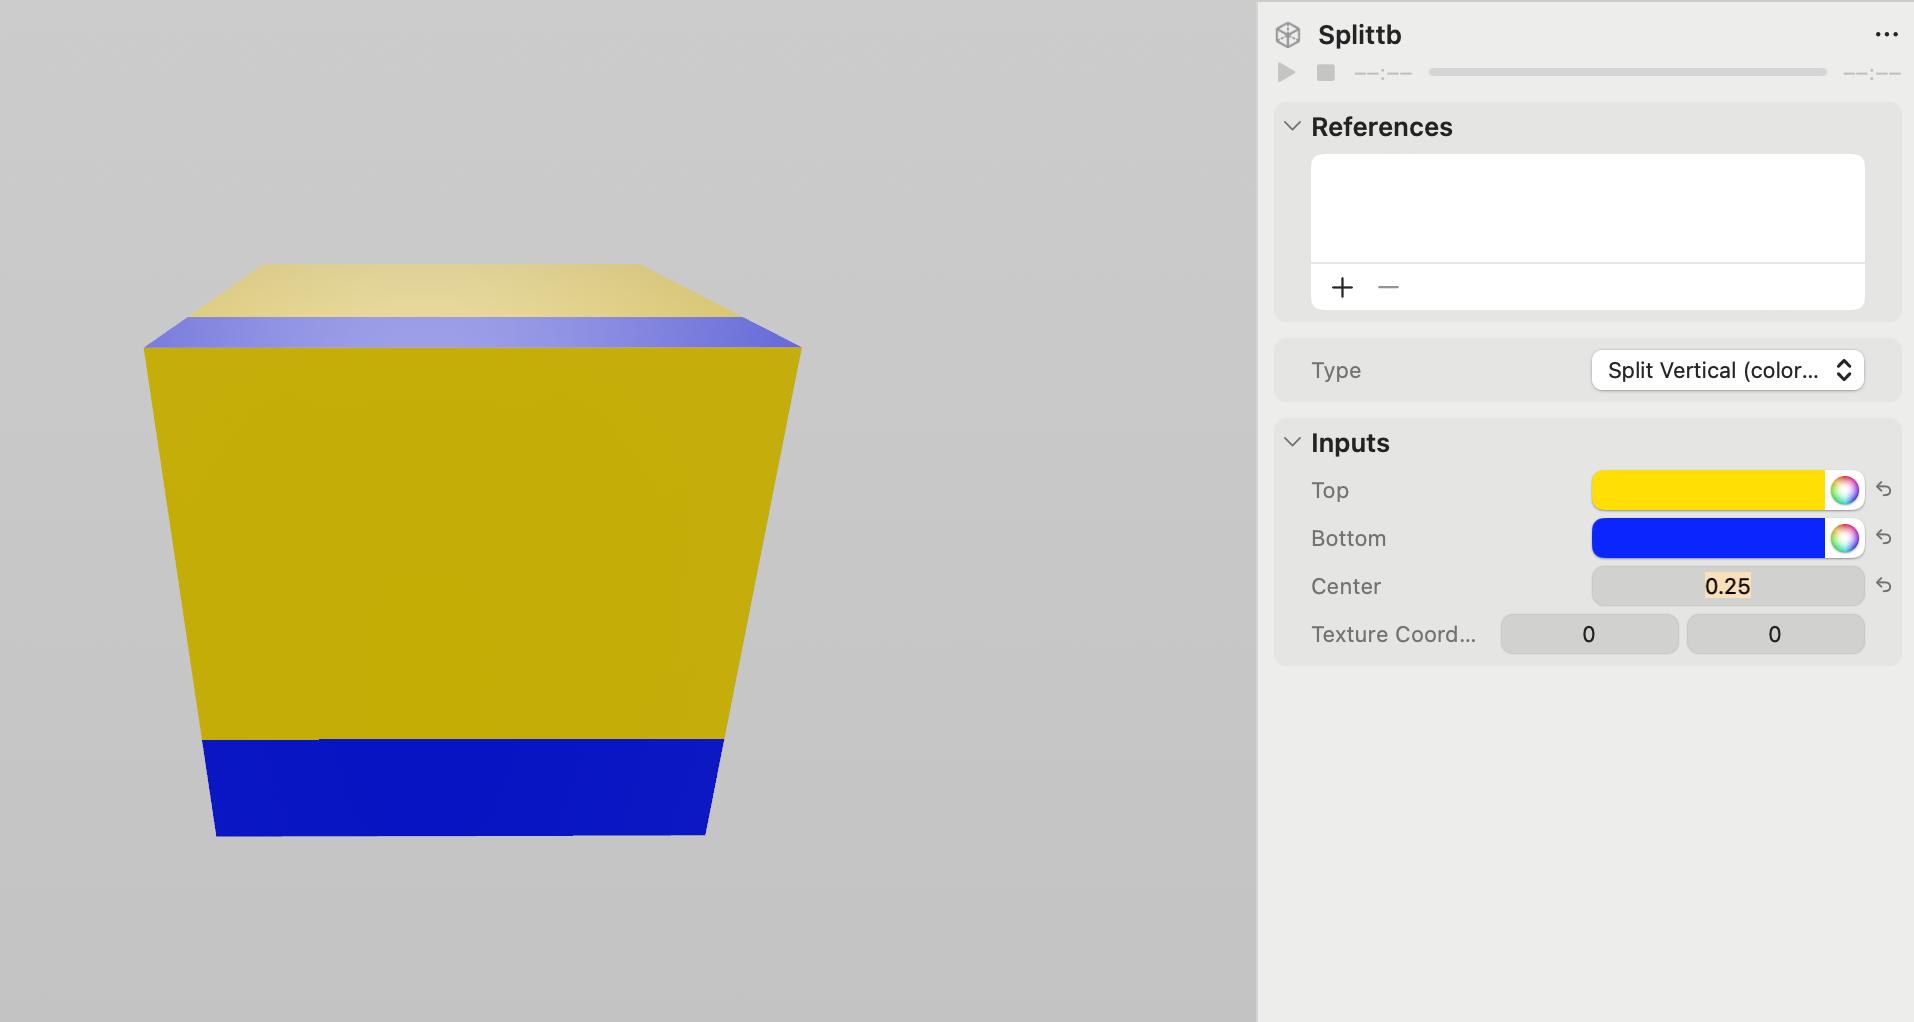
Task: Click the yellow Top color swatch
Action: (x=1707, y=490)
